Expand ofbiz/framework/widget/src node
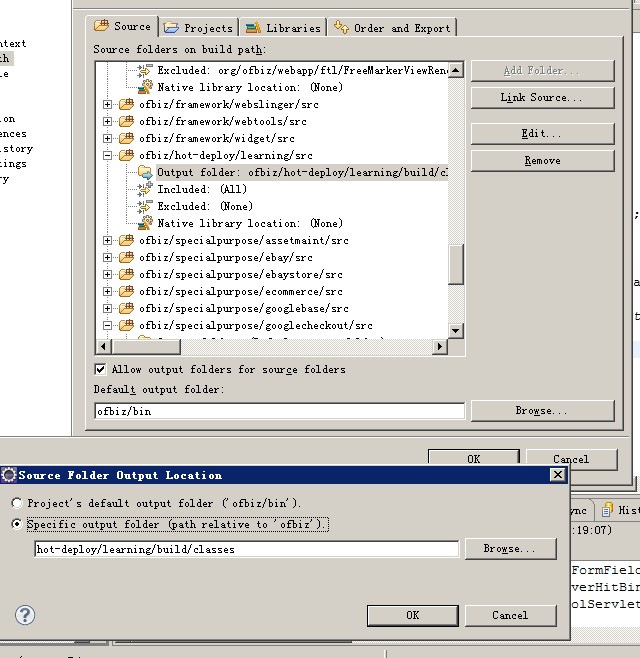Image resolution: width=640 pixels, height=658 pixels. click(x=107, y=138)
